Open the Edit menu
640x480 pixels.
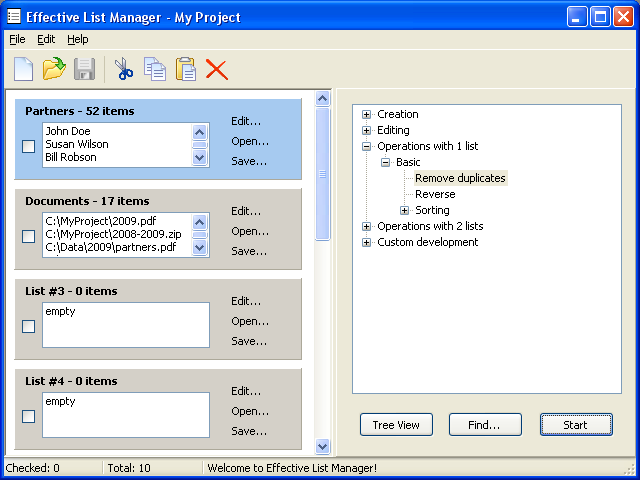coord(46,39)
